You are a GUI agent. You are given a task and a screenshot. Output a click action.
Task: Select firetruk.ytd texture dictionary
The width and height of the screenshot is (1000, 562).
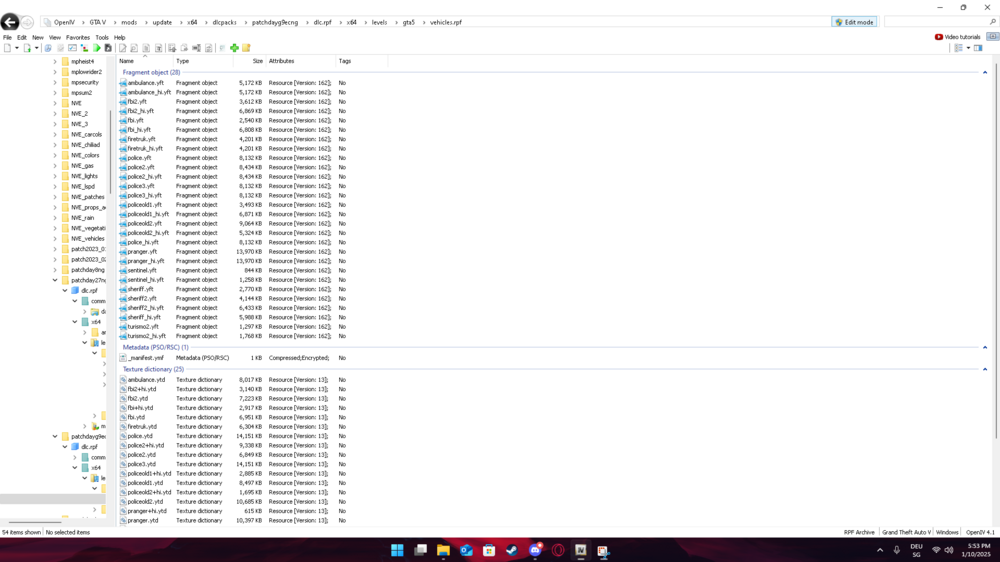click(x=142, y=427)
